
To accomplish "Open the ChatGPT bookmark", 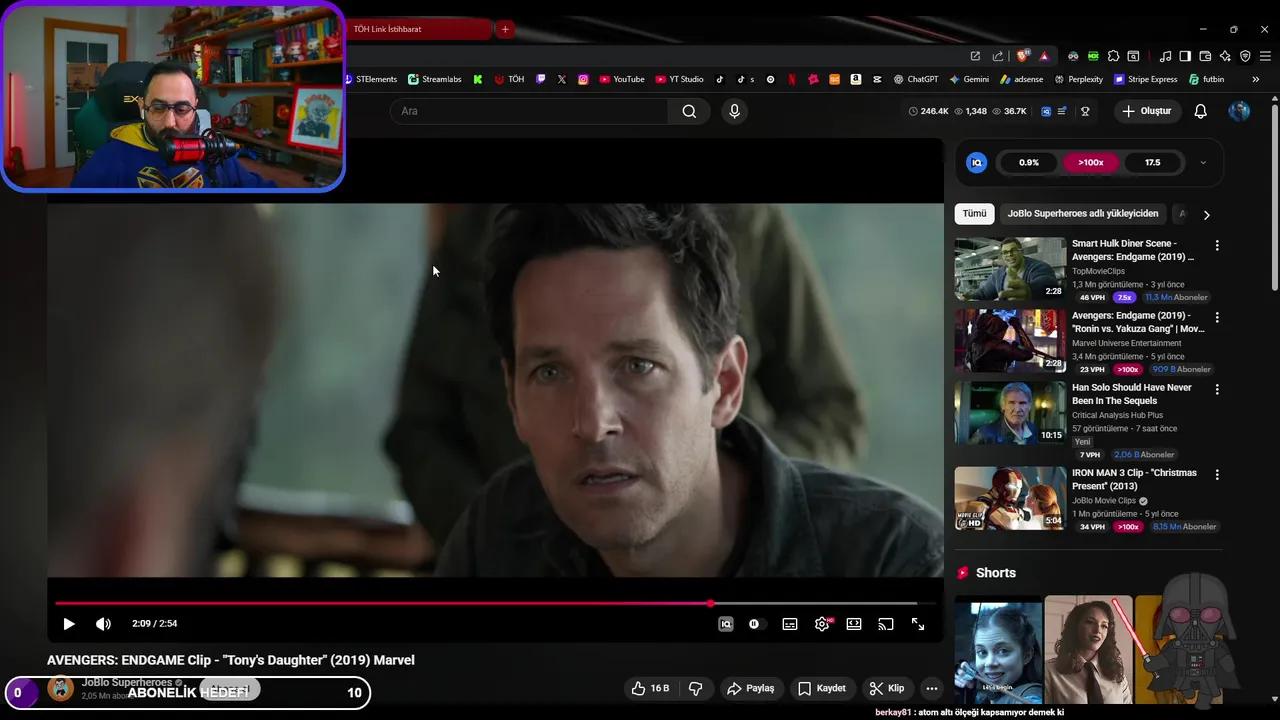I will [916, 79].
